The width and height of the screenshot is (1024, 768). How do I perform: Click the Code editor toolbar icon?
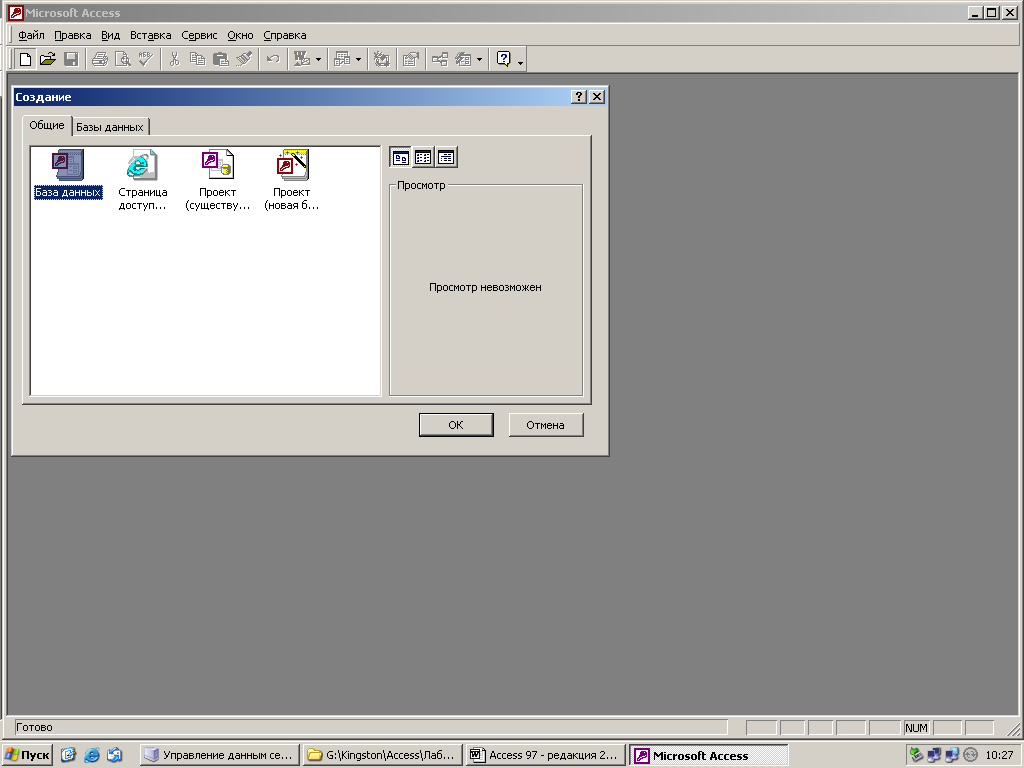coord(381,59)
